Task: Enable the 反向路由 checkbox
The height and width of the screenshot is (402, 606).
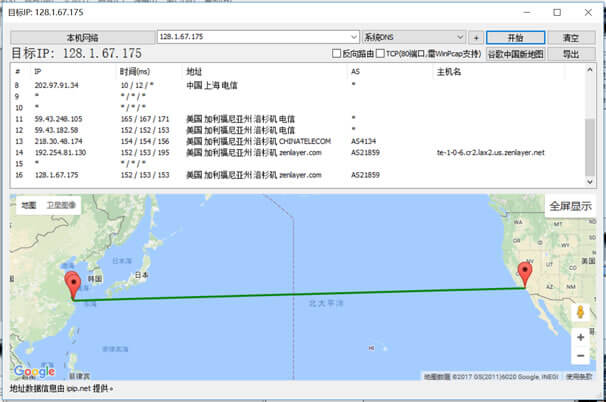Action: pos(338,54)
